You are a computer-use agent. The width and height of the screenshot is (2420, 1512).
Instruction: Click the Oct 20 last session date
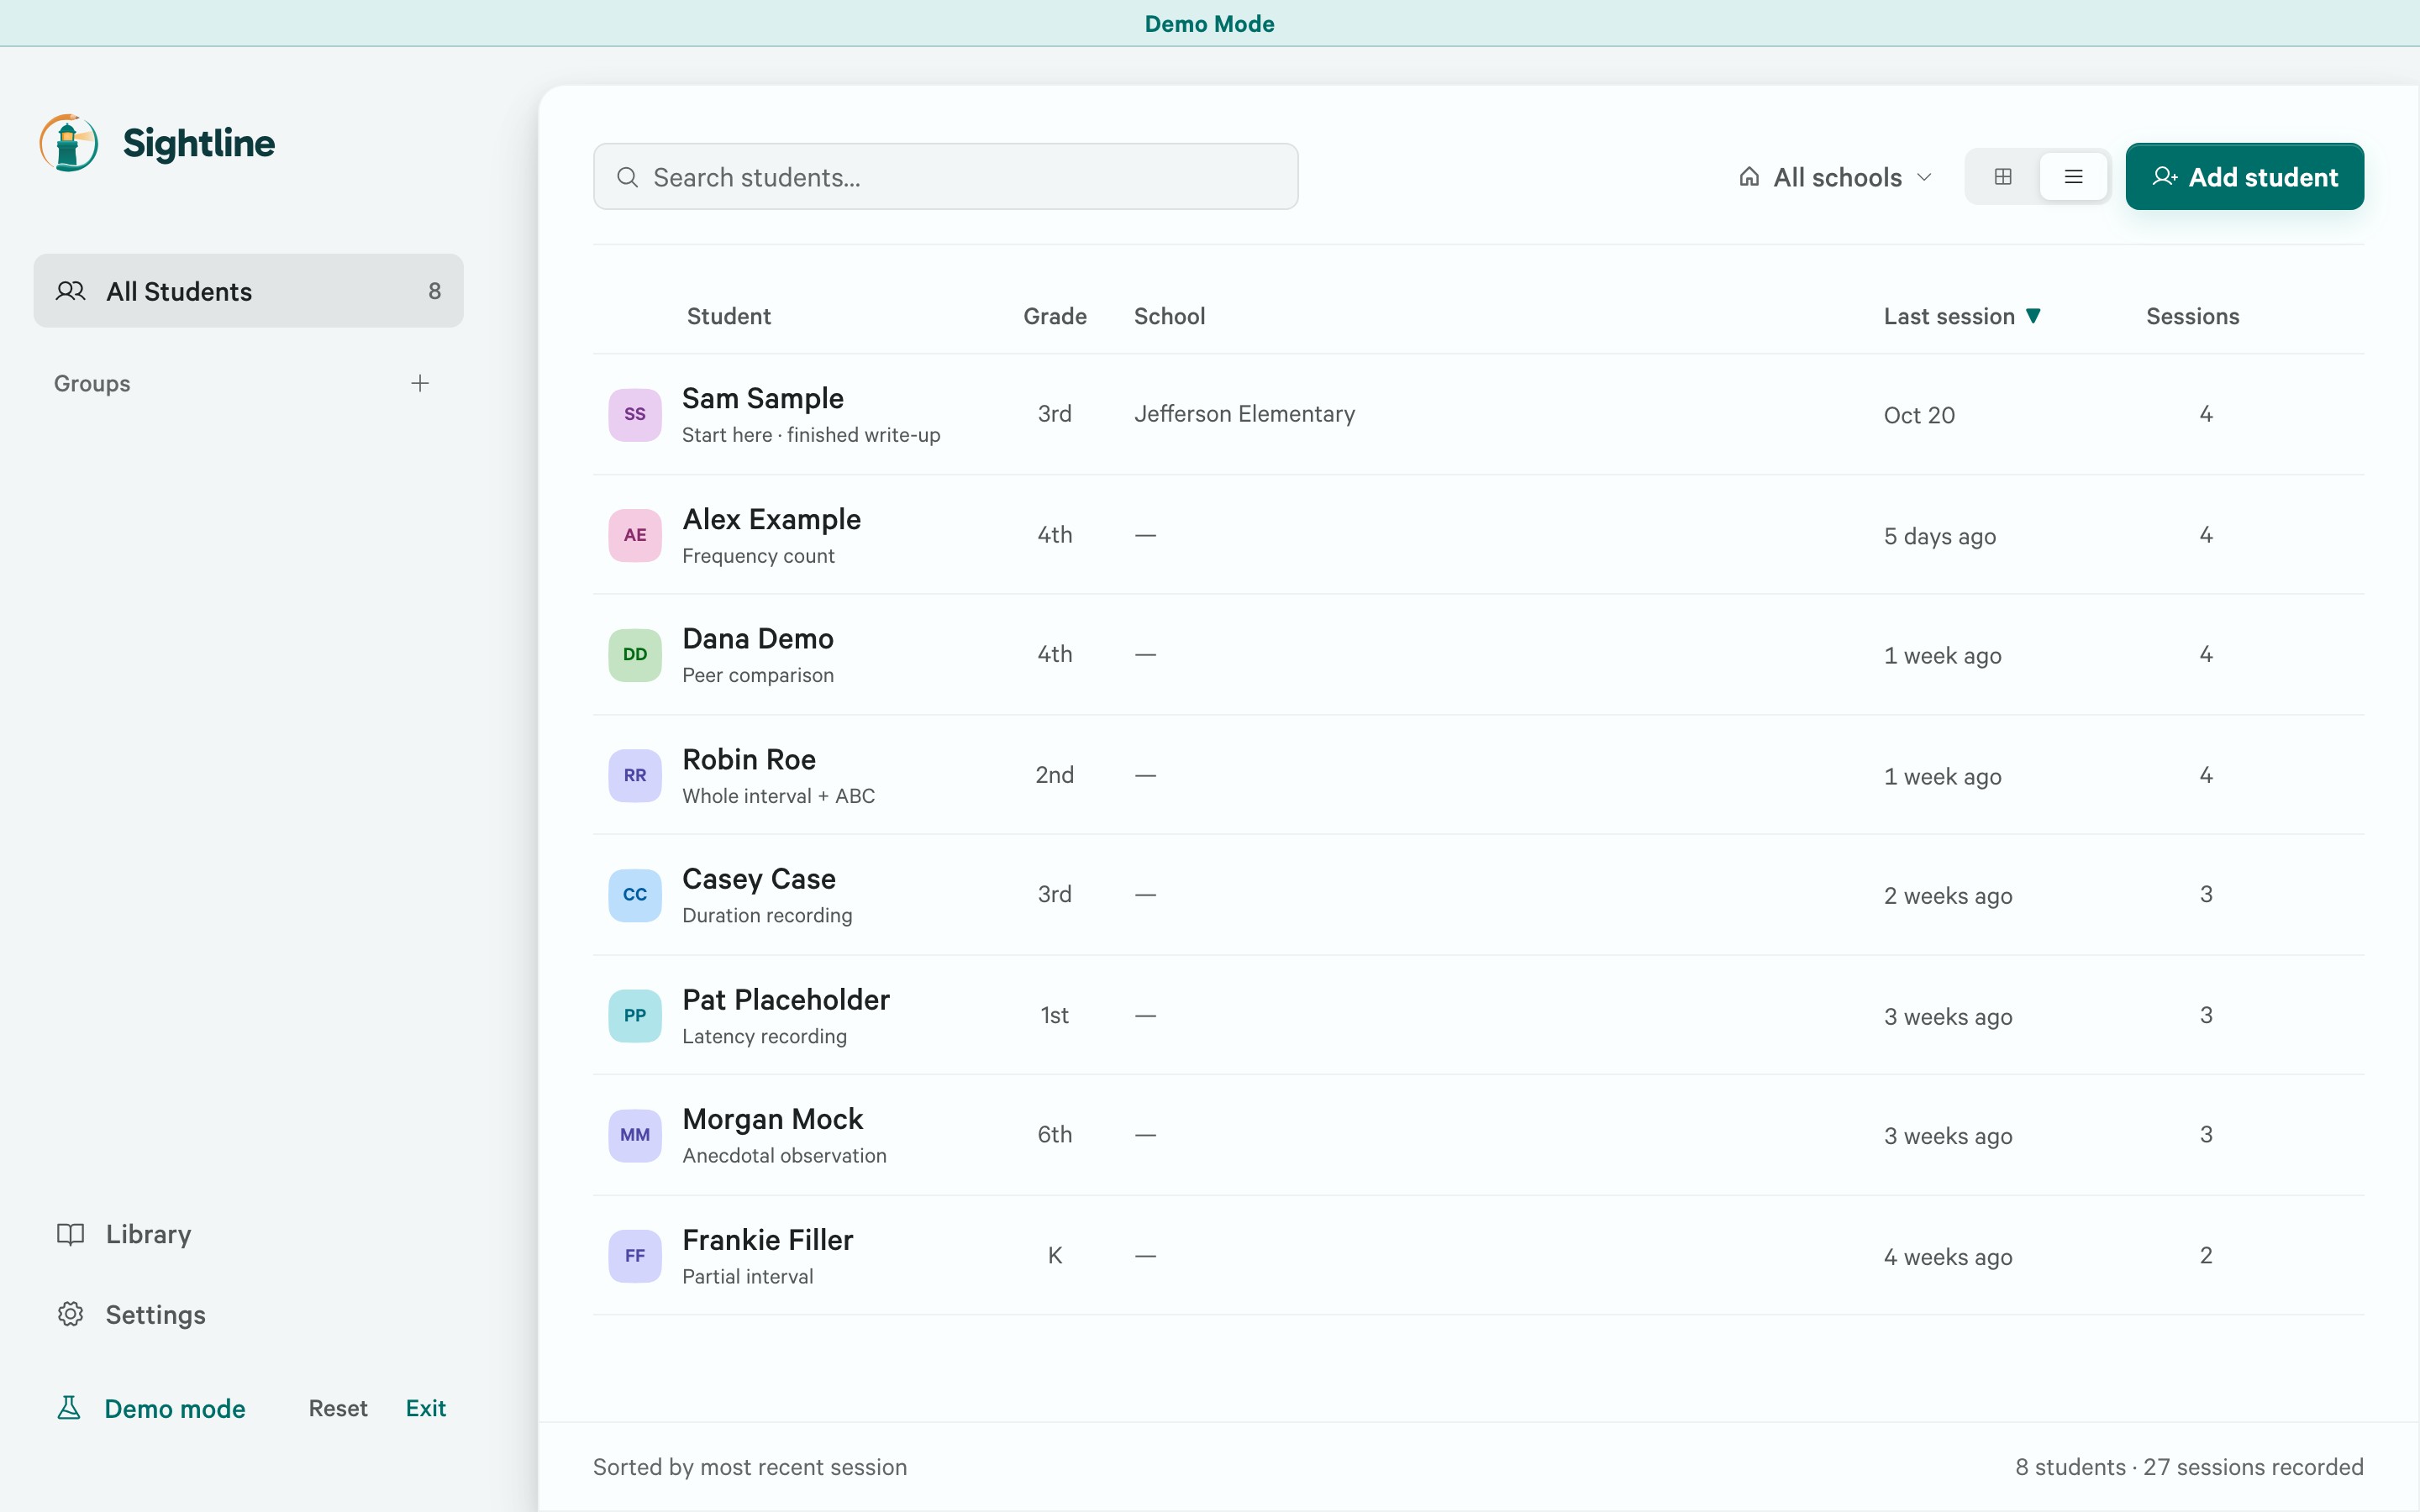tap(1919, 415)
